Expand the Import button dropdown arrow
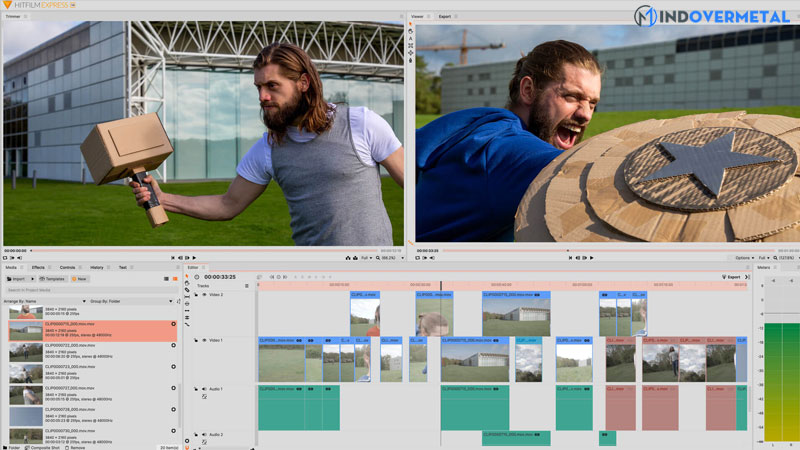Screen dimensions: 800x450 33,279
